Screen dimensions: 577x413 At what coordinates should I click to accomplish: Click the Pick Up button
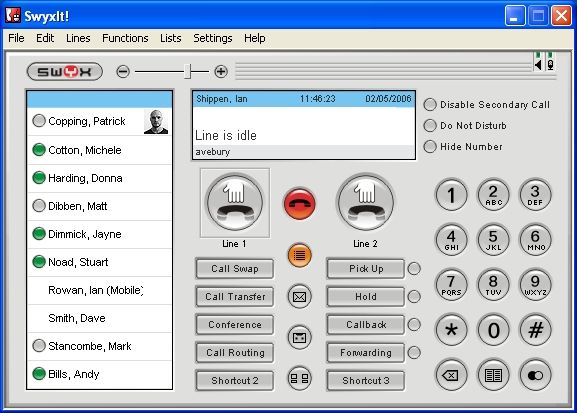coord(366,268)
